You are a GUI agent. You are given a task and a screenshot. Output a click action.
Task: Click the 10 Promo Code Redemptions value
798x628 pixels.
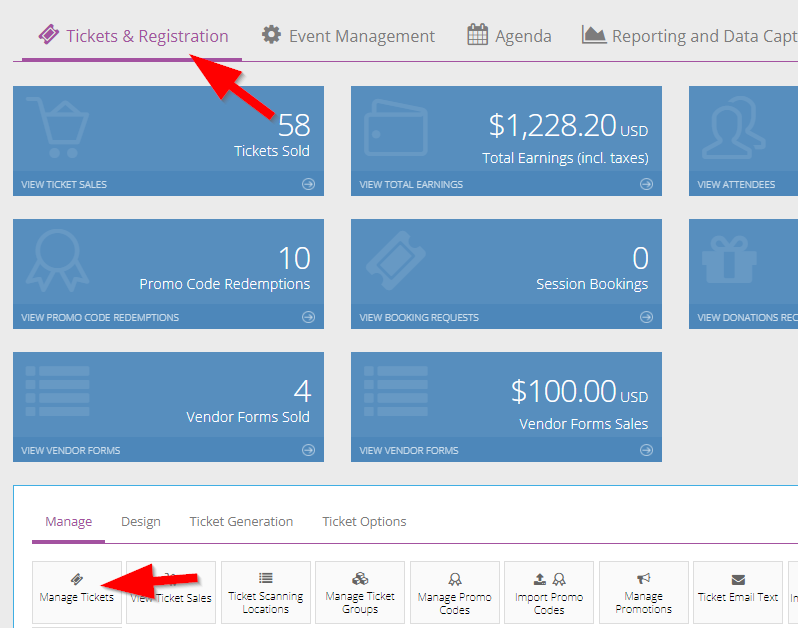pos(294,259)
